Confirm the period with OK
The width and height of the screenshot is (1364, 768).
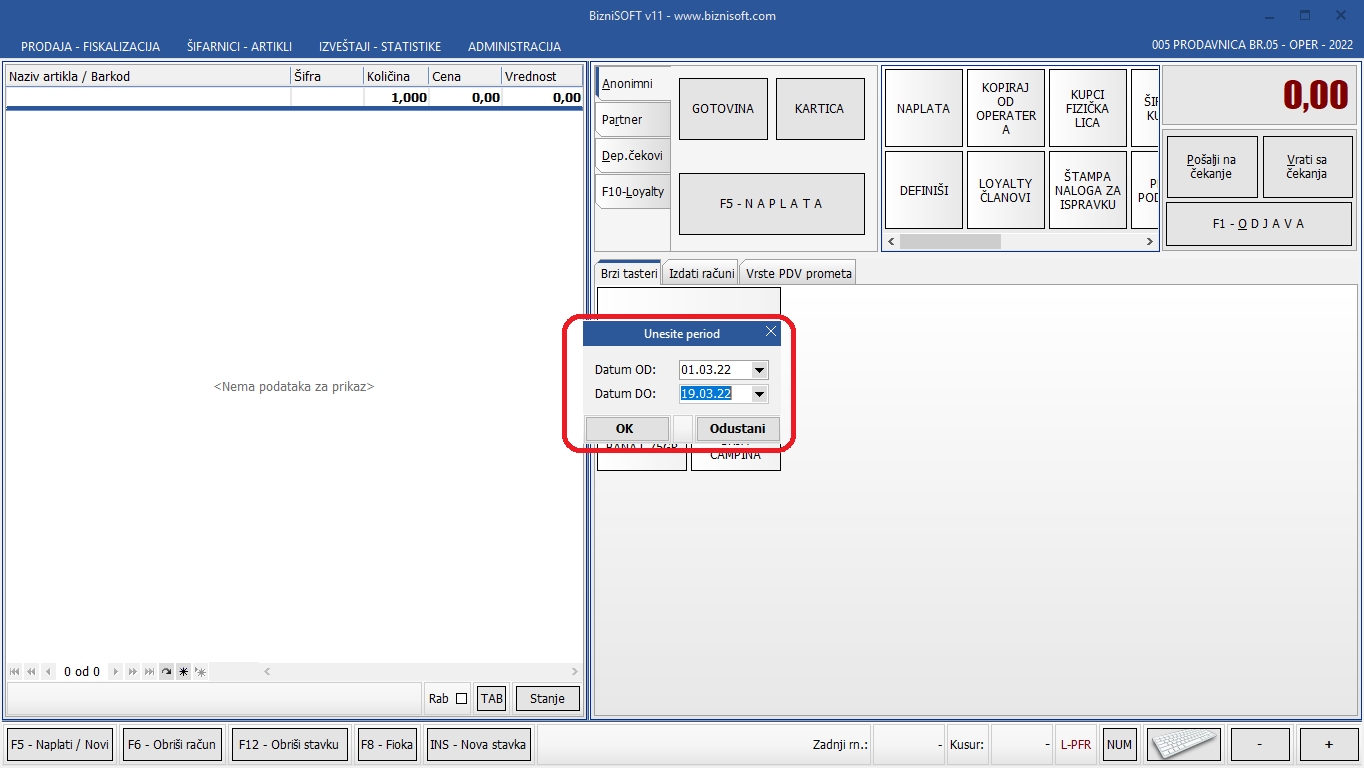[625, 428]
